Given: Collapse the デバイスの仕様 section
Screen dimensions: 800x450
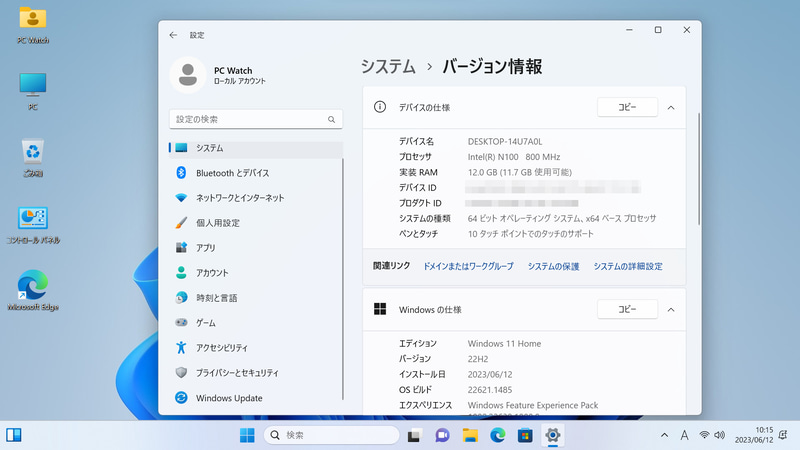Looking at the screenshot, I should (671, 108).
